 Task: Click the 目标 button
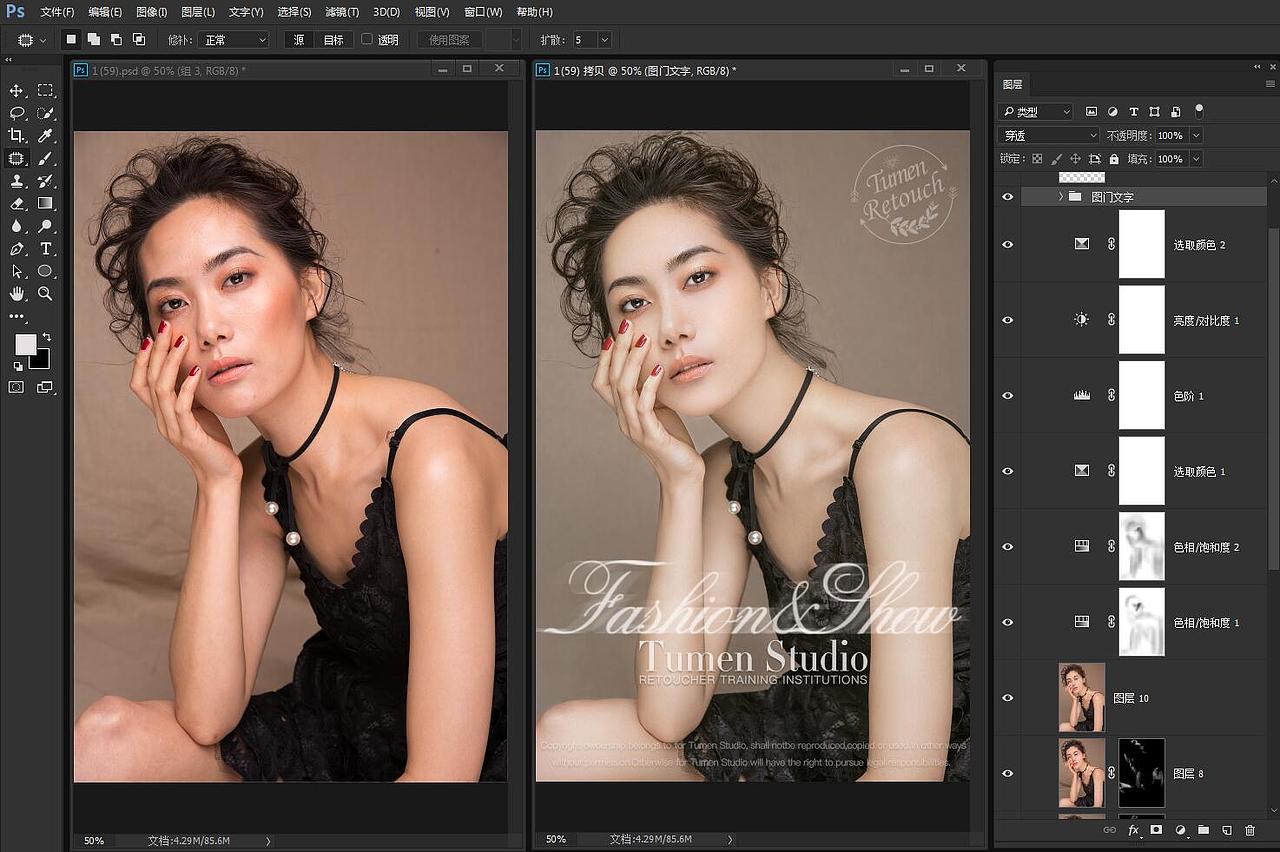pyautogui.click(x=333, y=40)
